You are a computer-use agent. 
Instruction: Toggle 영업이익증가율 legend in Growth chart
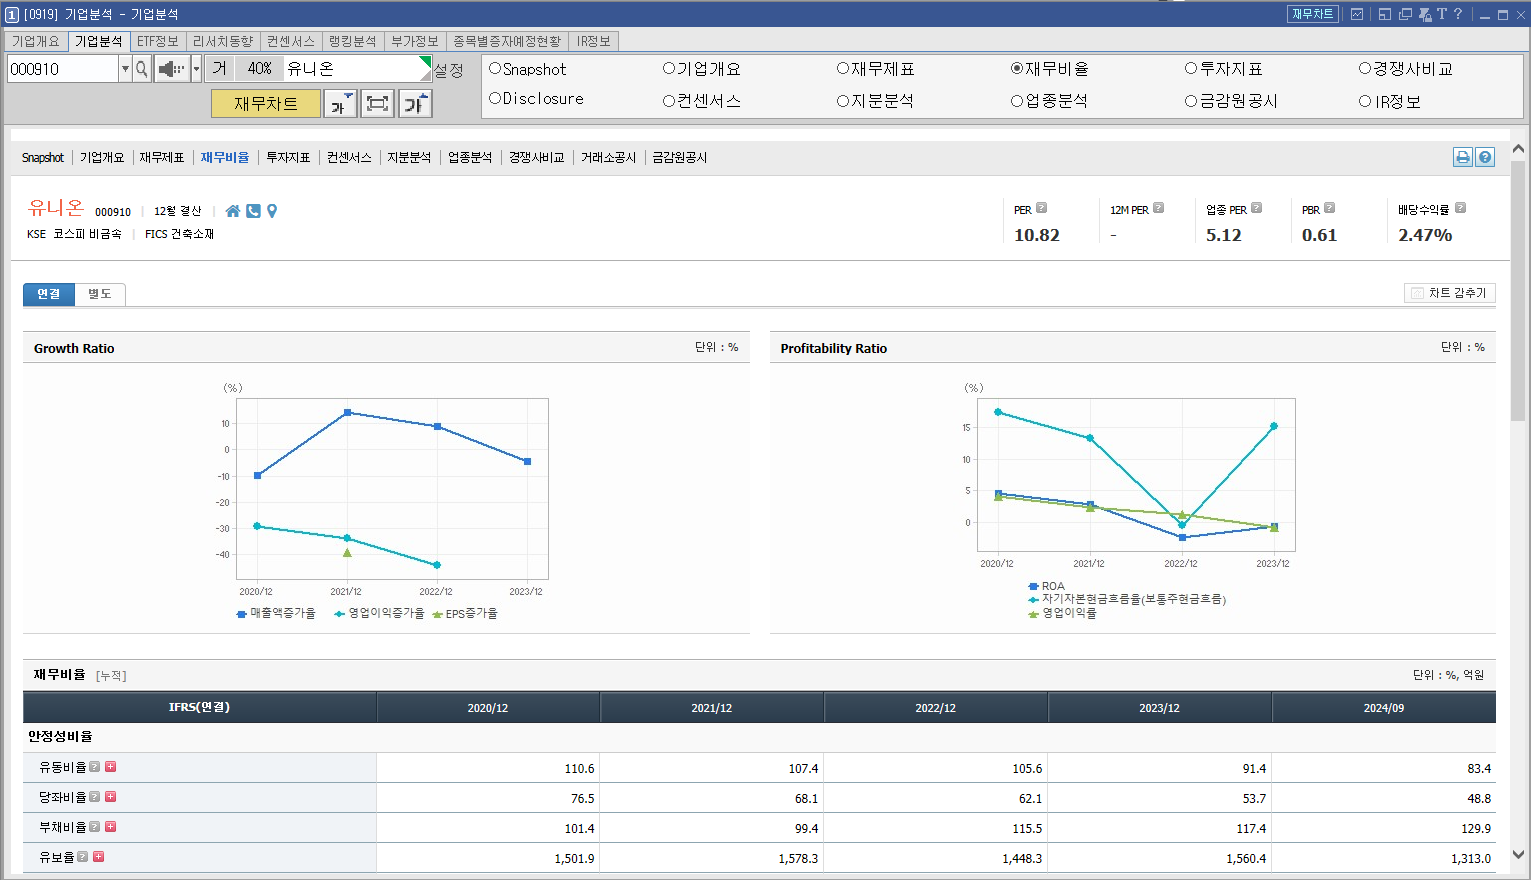(379, 613)
